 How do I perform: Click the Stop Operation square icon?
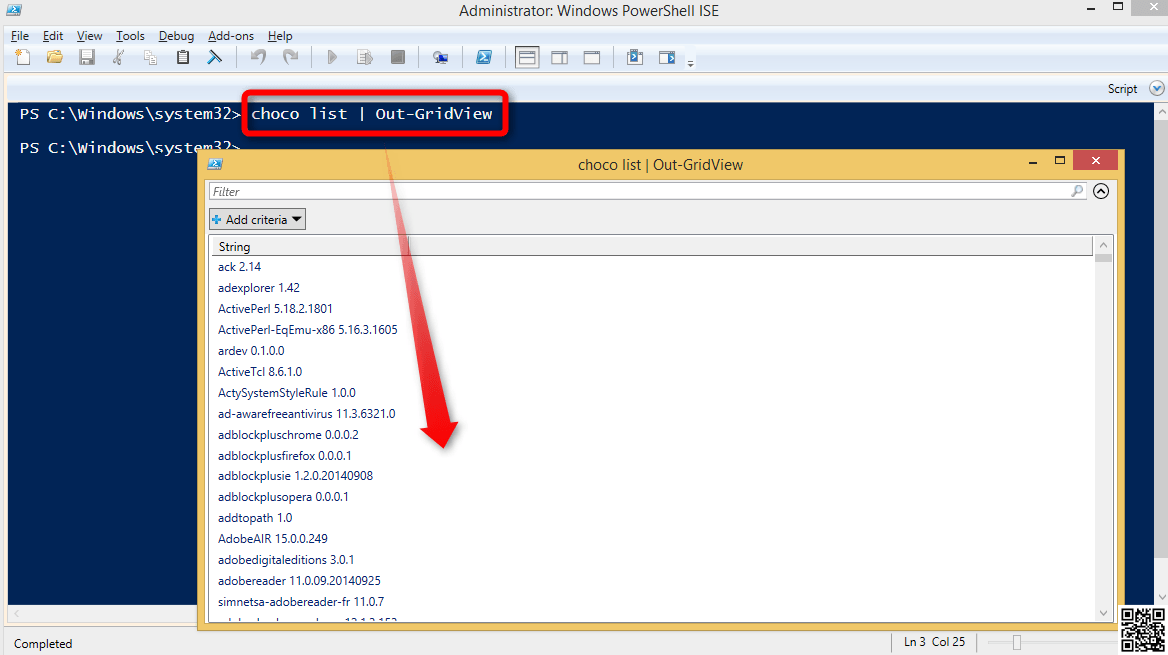398,57
